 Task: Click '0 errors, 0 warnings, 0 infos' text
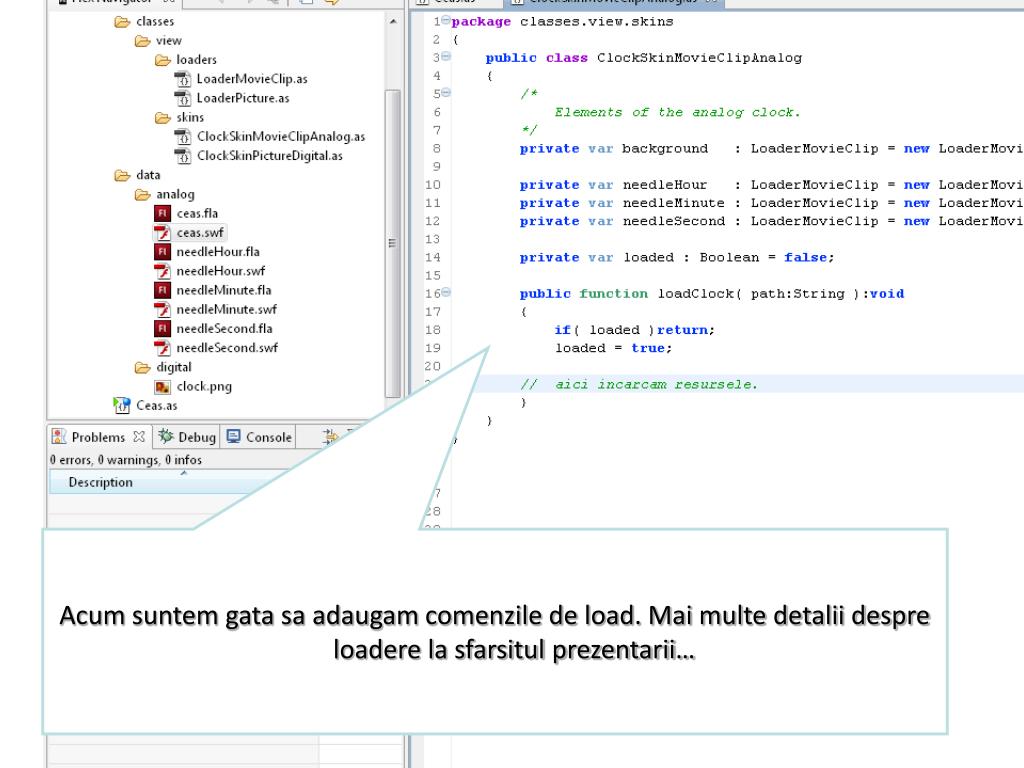126,460
